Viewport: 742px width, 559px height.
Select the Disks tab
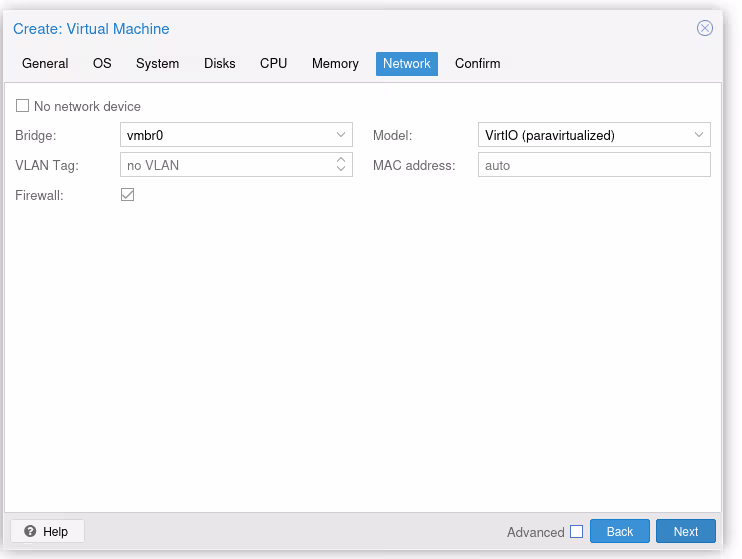219,63
